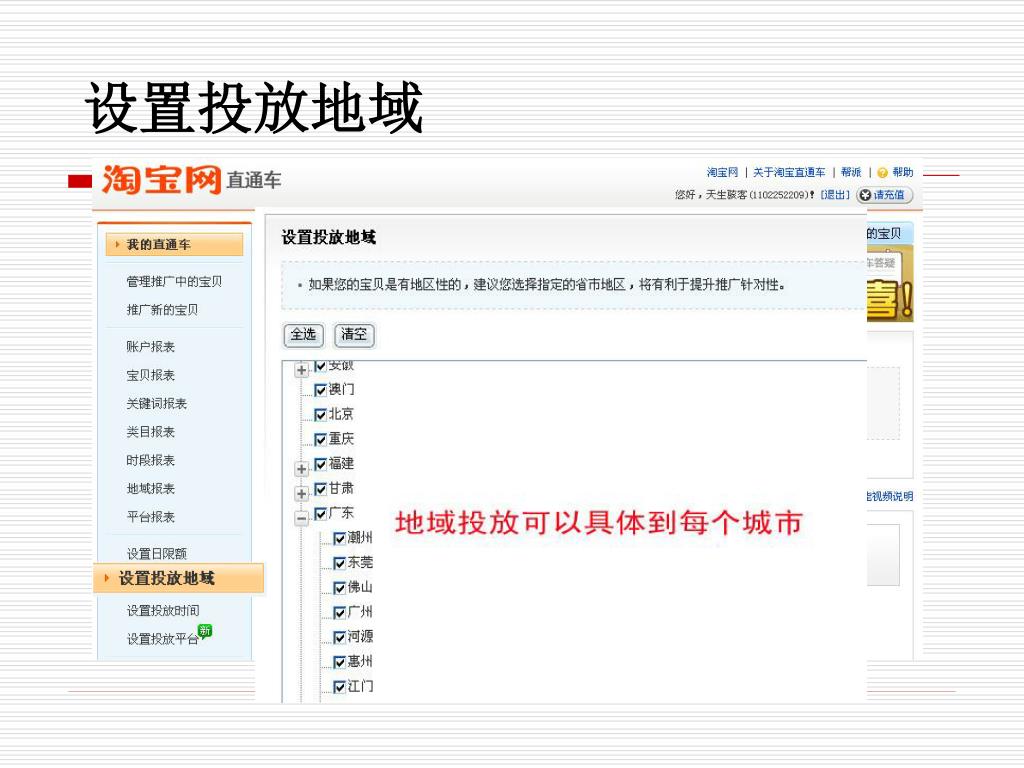Click the green 新 badge icon

tap(205, 631)
